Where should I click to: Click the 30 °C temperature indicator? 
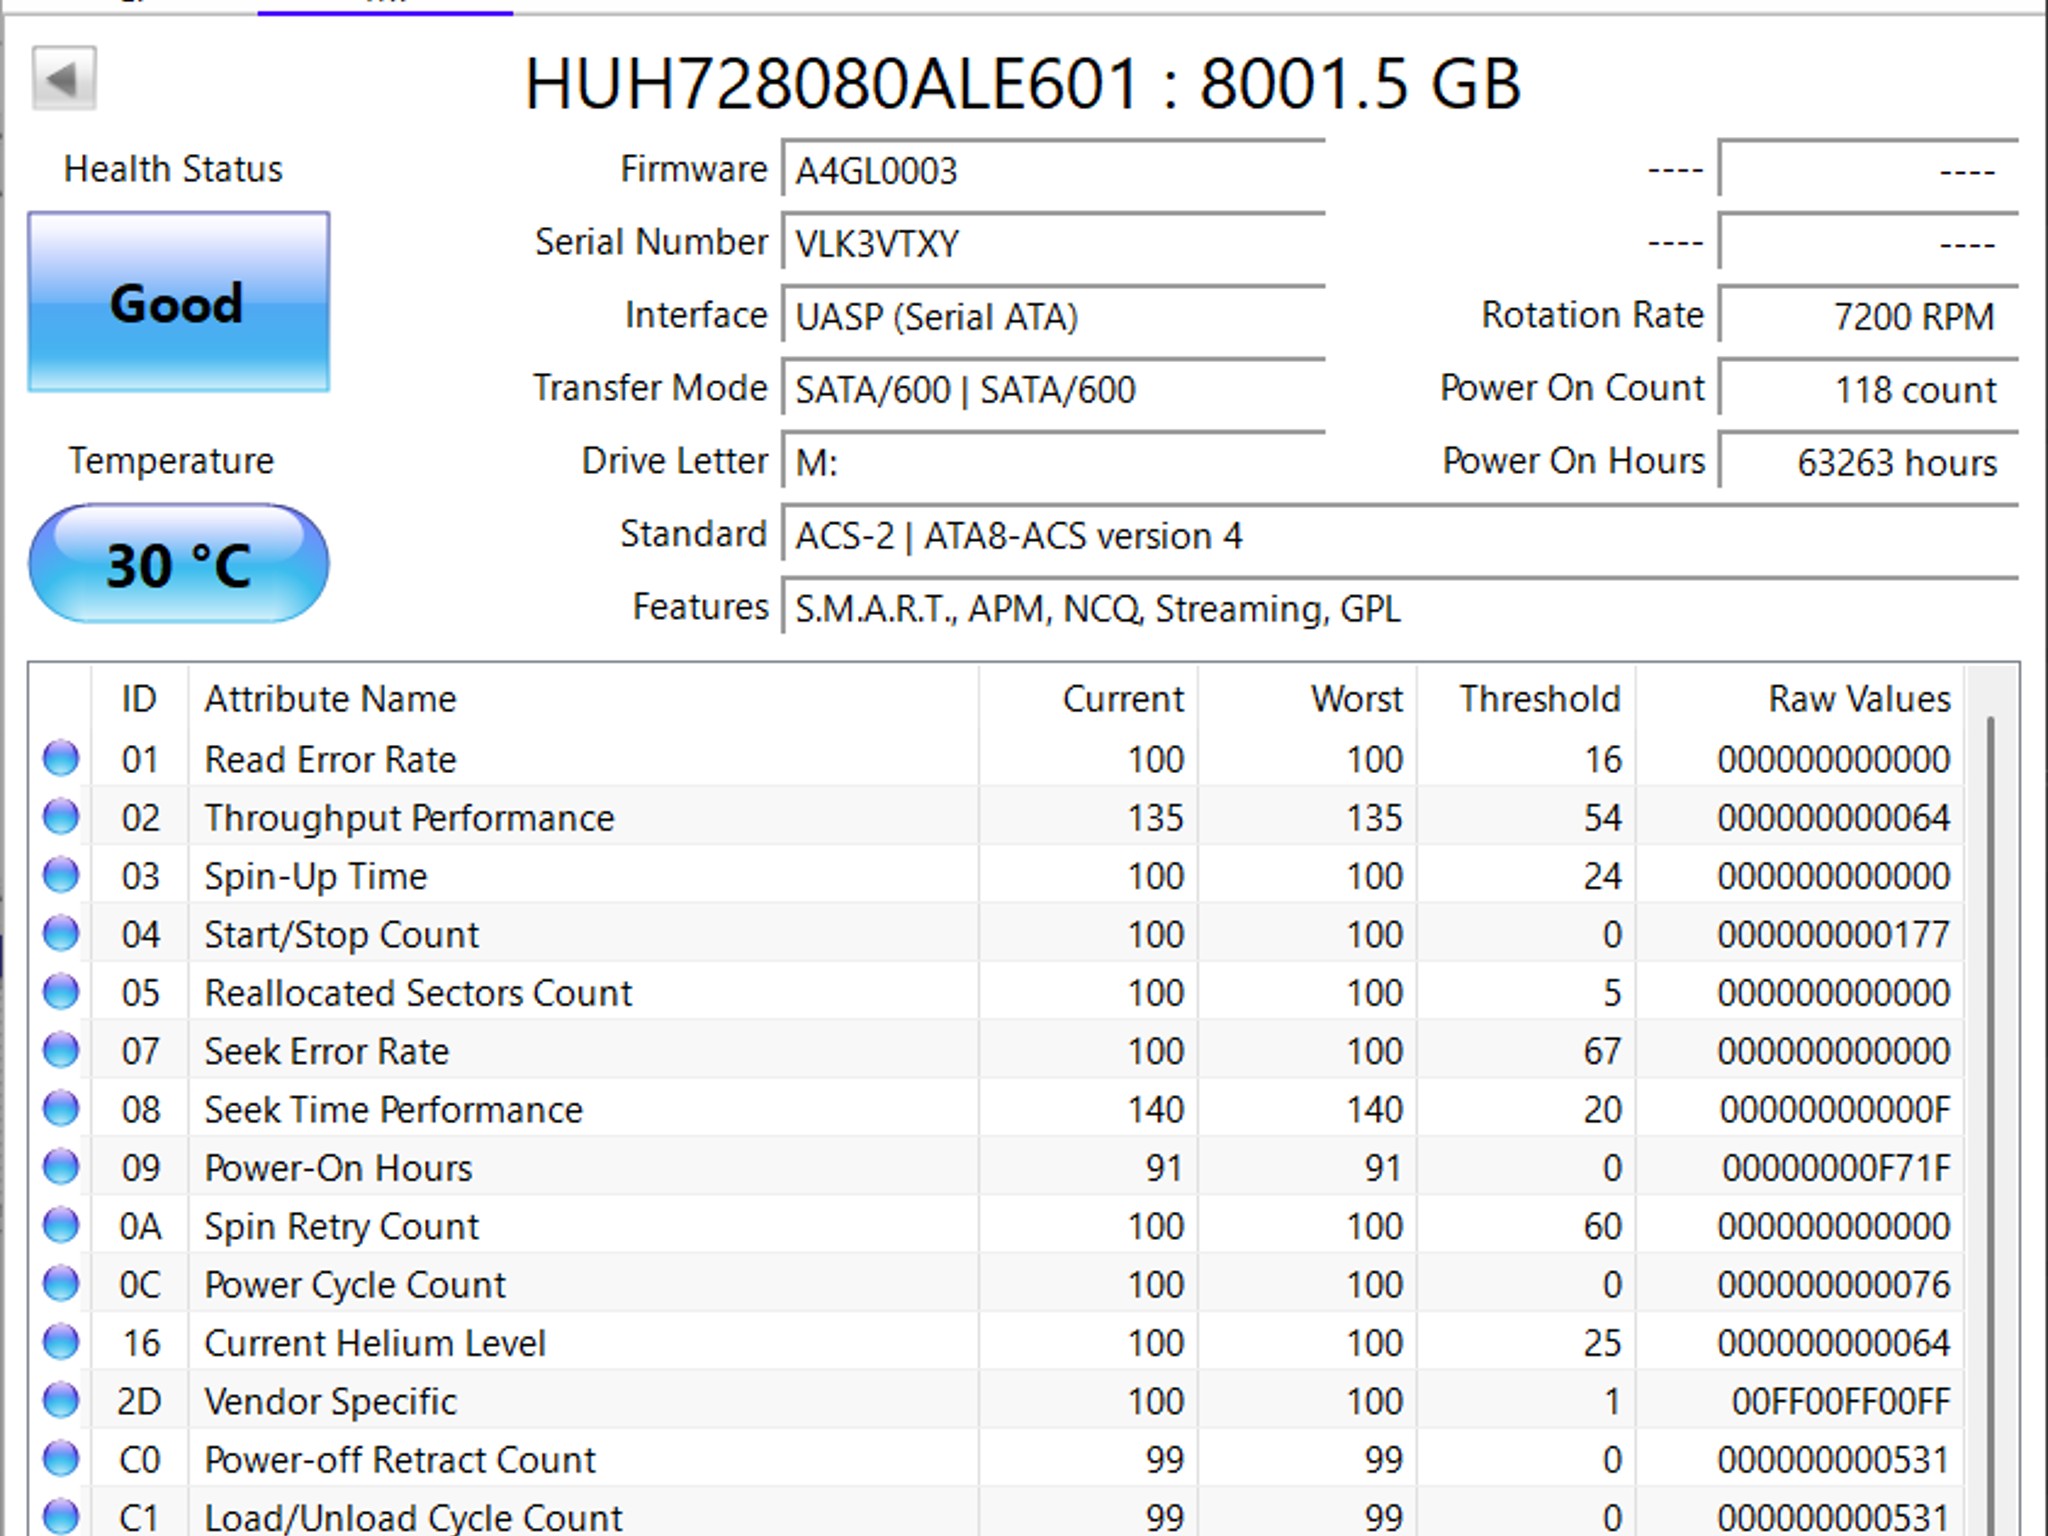click(x=179, y=564)
